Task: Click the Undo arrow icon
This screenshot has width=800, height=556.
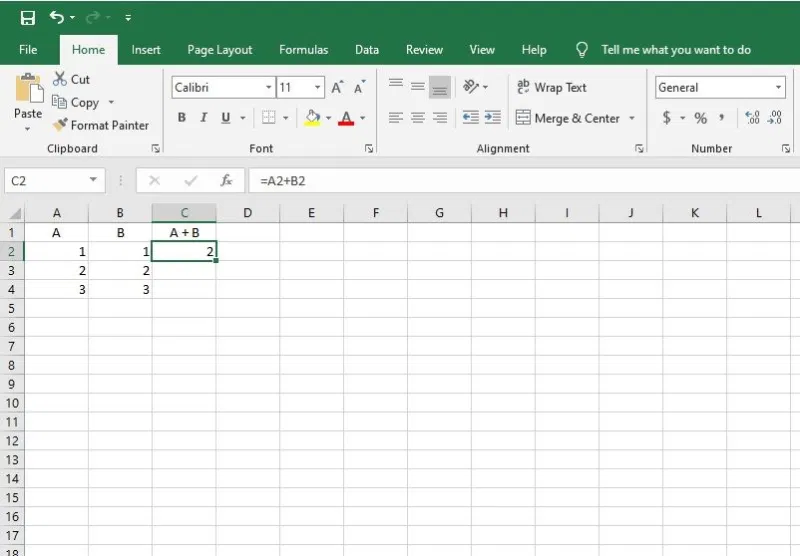Action: click(x=57, y=17)
